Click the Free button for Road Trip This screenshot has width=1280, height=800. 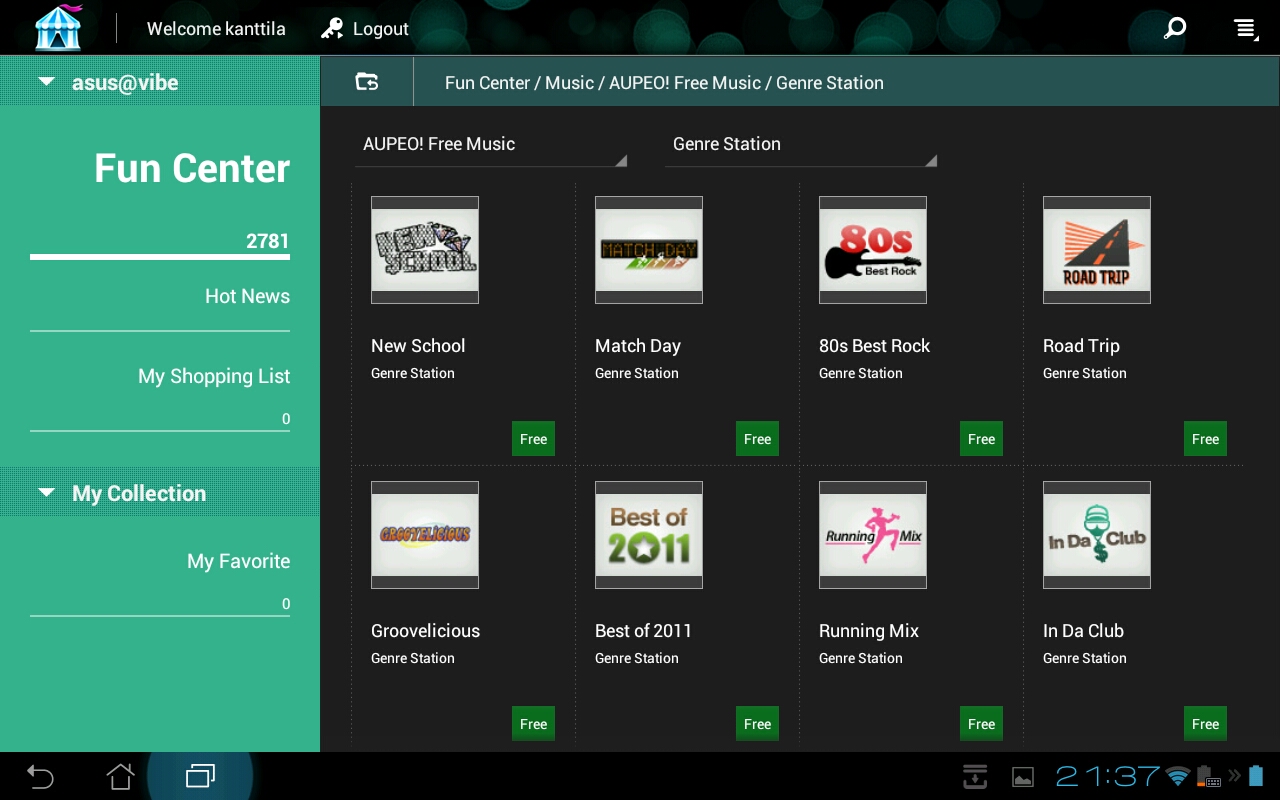(x=1206, y=439)
